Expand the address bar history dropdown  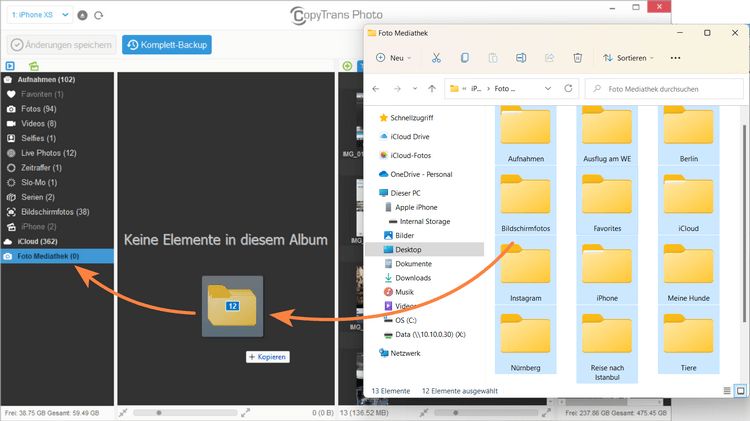548,89
